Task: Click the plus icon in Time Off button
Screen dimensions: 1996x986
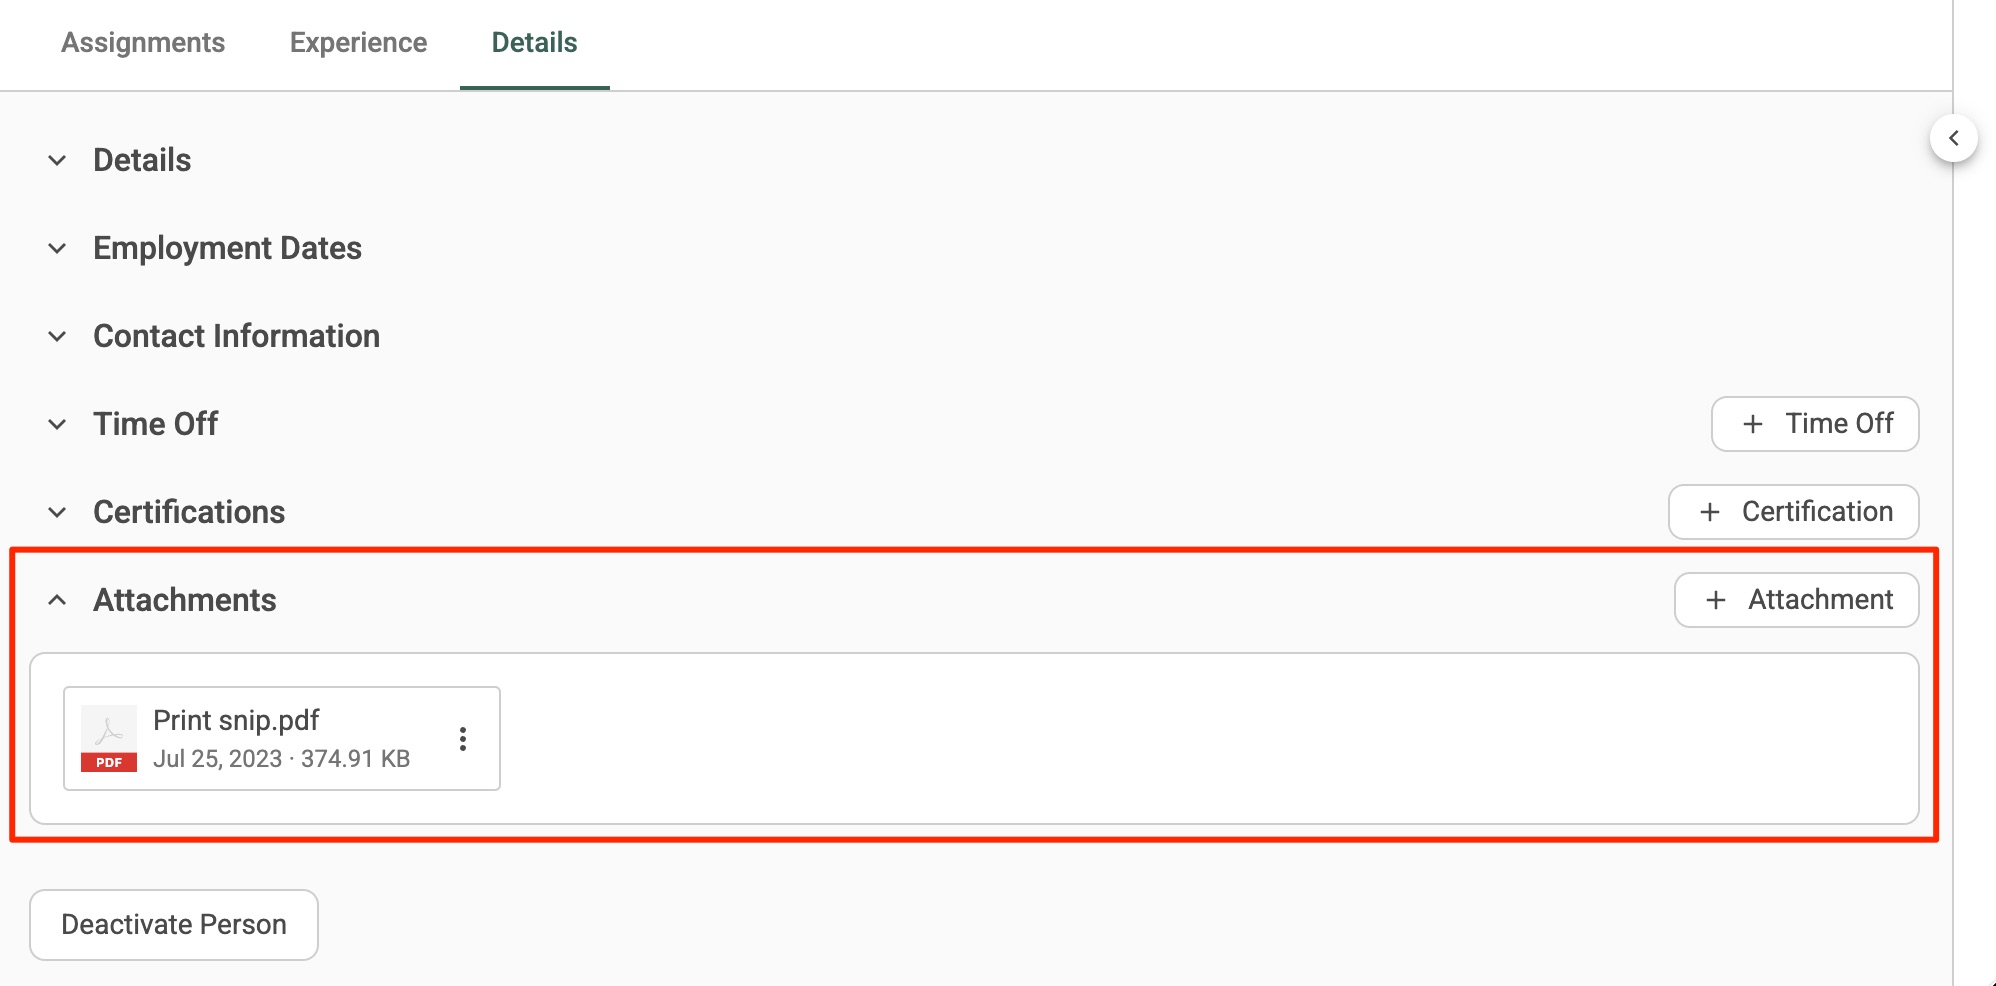Action: click(x=1753, y=424)
